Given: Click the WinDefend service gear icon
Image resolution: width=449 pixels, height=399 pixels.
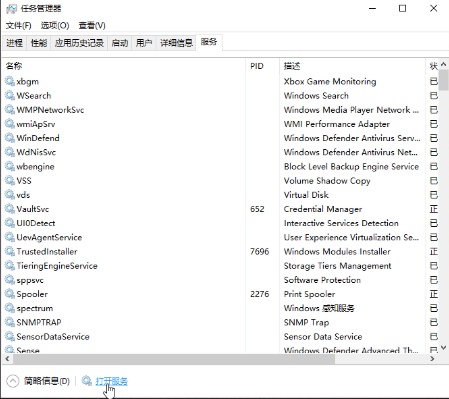Looking at the screenshot, I should (10, 138).
